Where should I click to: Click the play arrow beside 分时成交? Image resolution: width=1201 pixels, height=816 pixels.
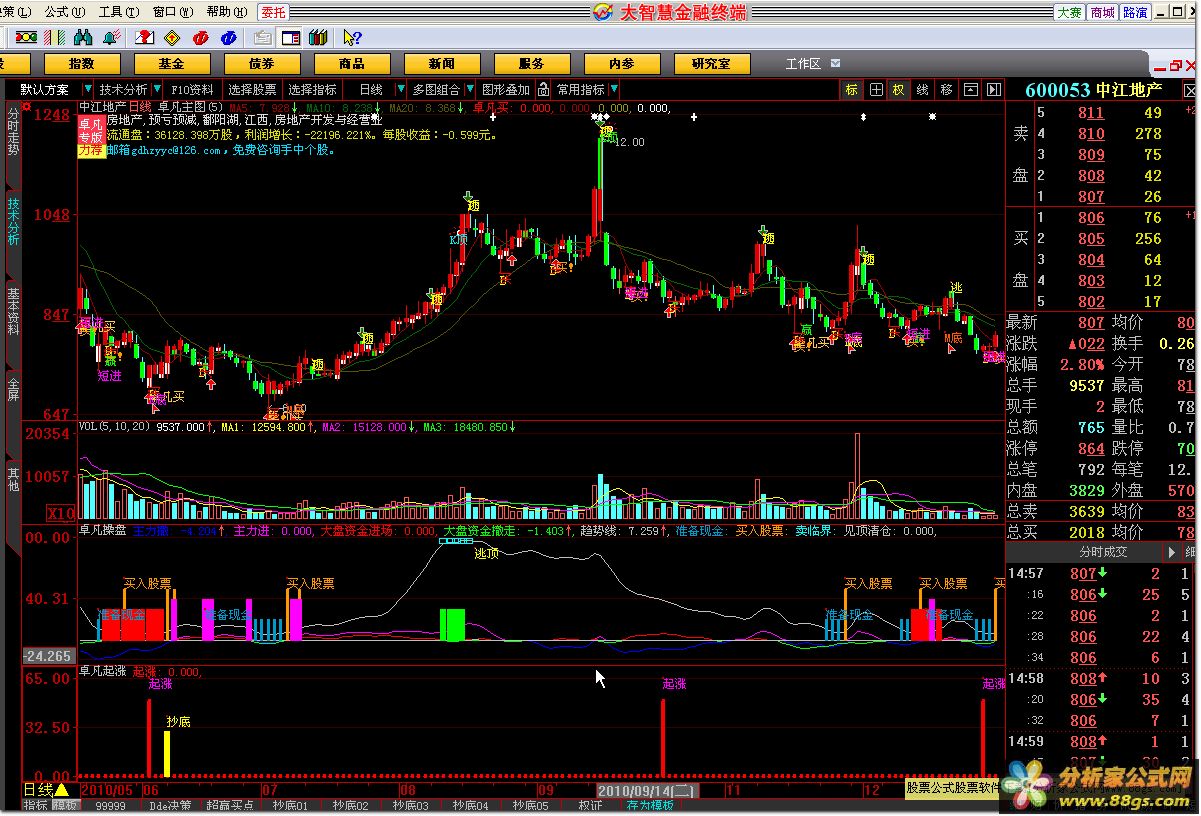1172,552
